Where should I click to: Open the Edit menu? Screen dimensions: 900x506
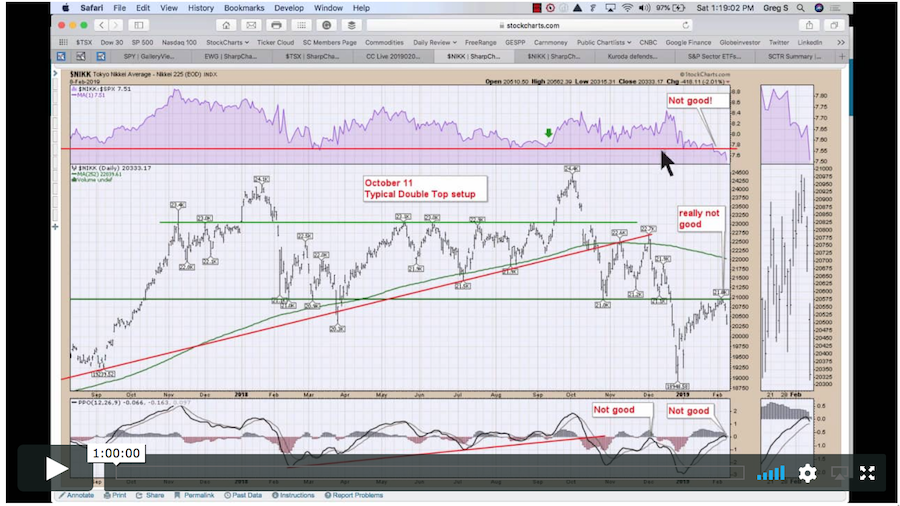[143, 8]
